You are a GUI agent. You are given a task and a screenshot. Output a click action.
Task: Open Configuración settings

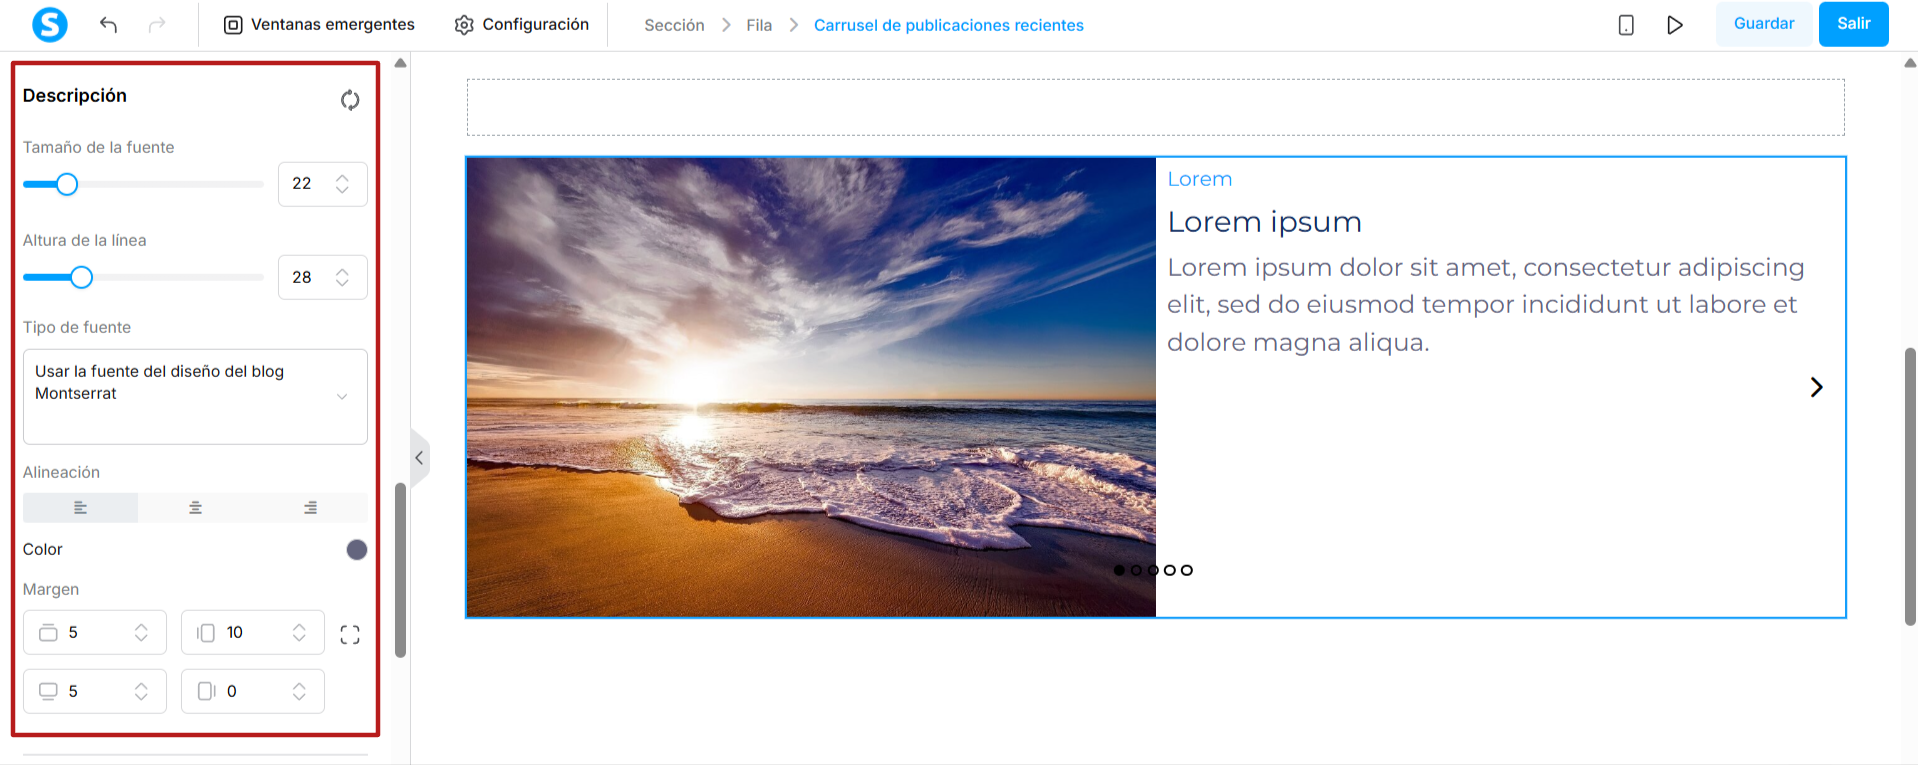click(521, 25)
